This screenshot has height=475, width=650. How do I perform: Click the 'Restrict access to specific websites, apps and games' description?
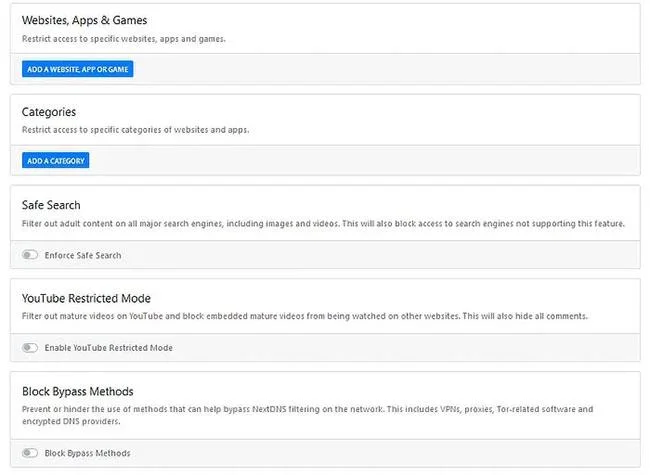pos(124,39)
